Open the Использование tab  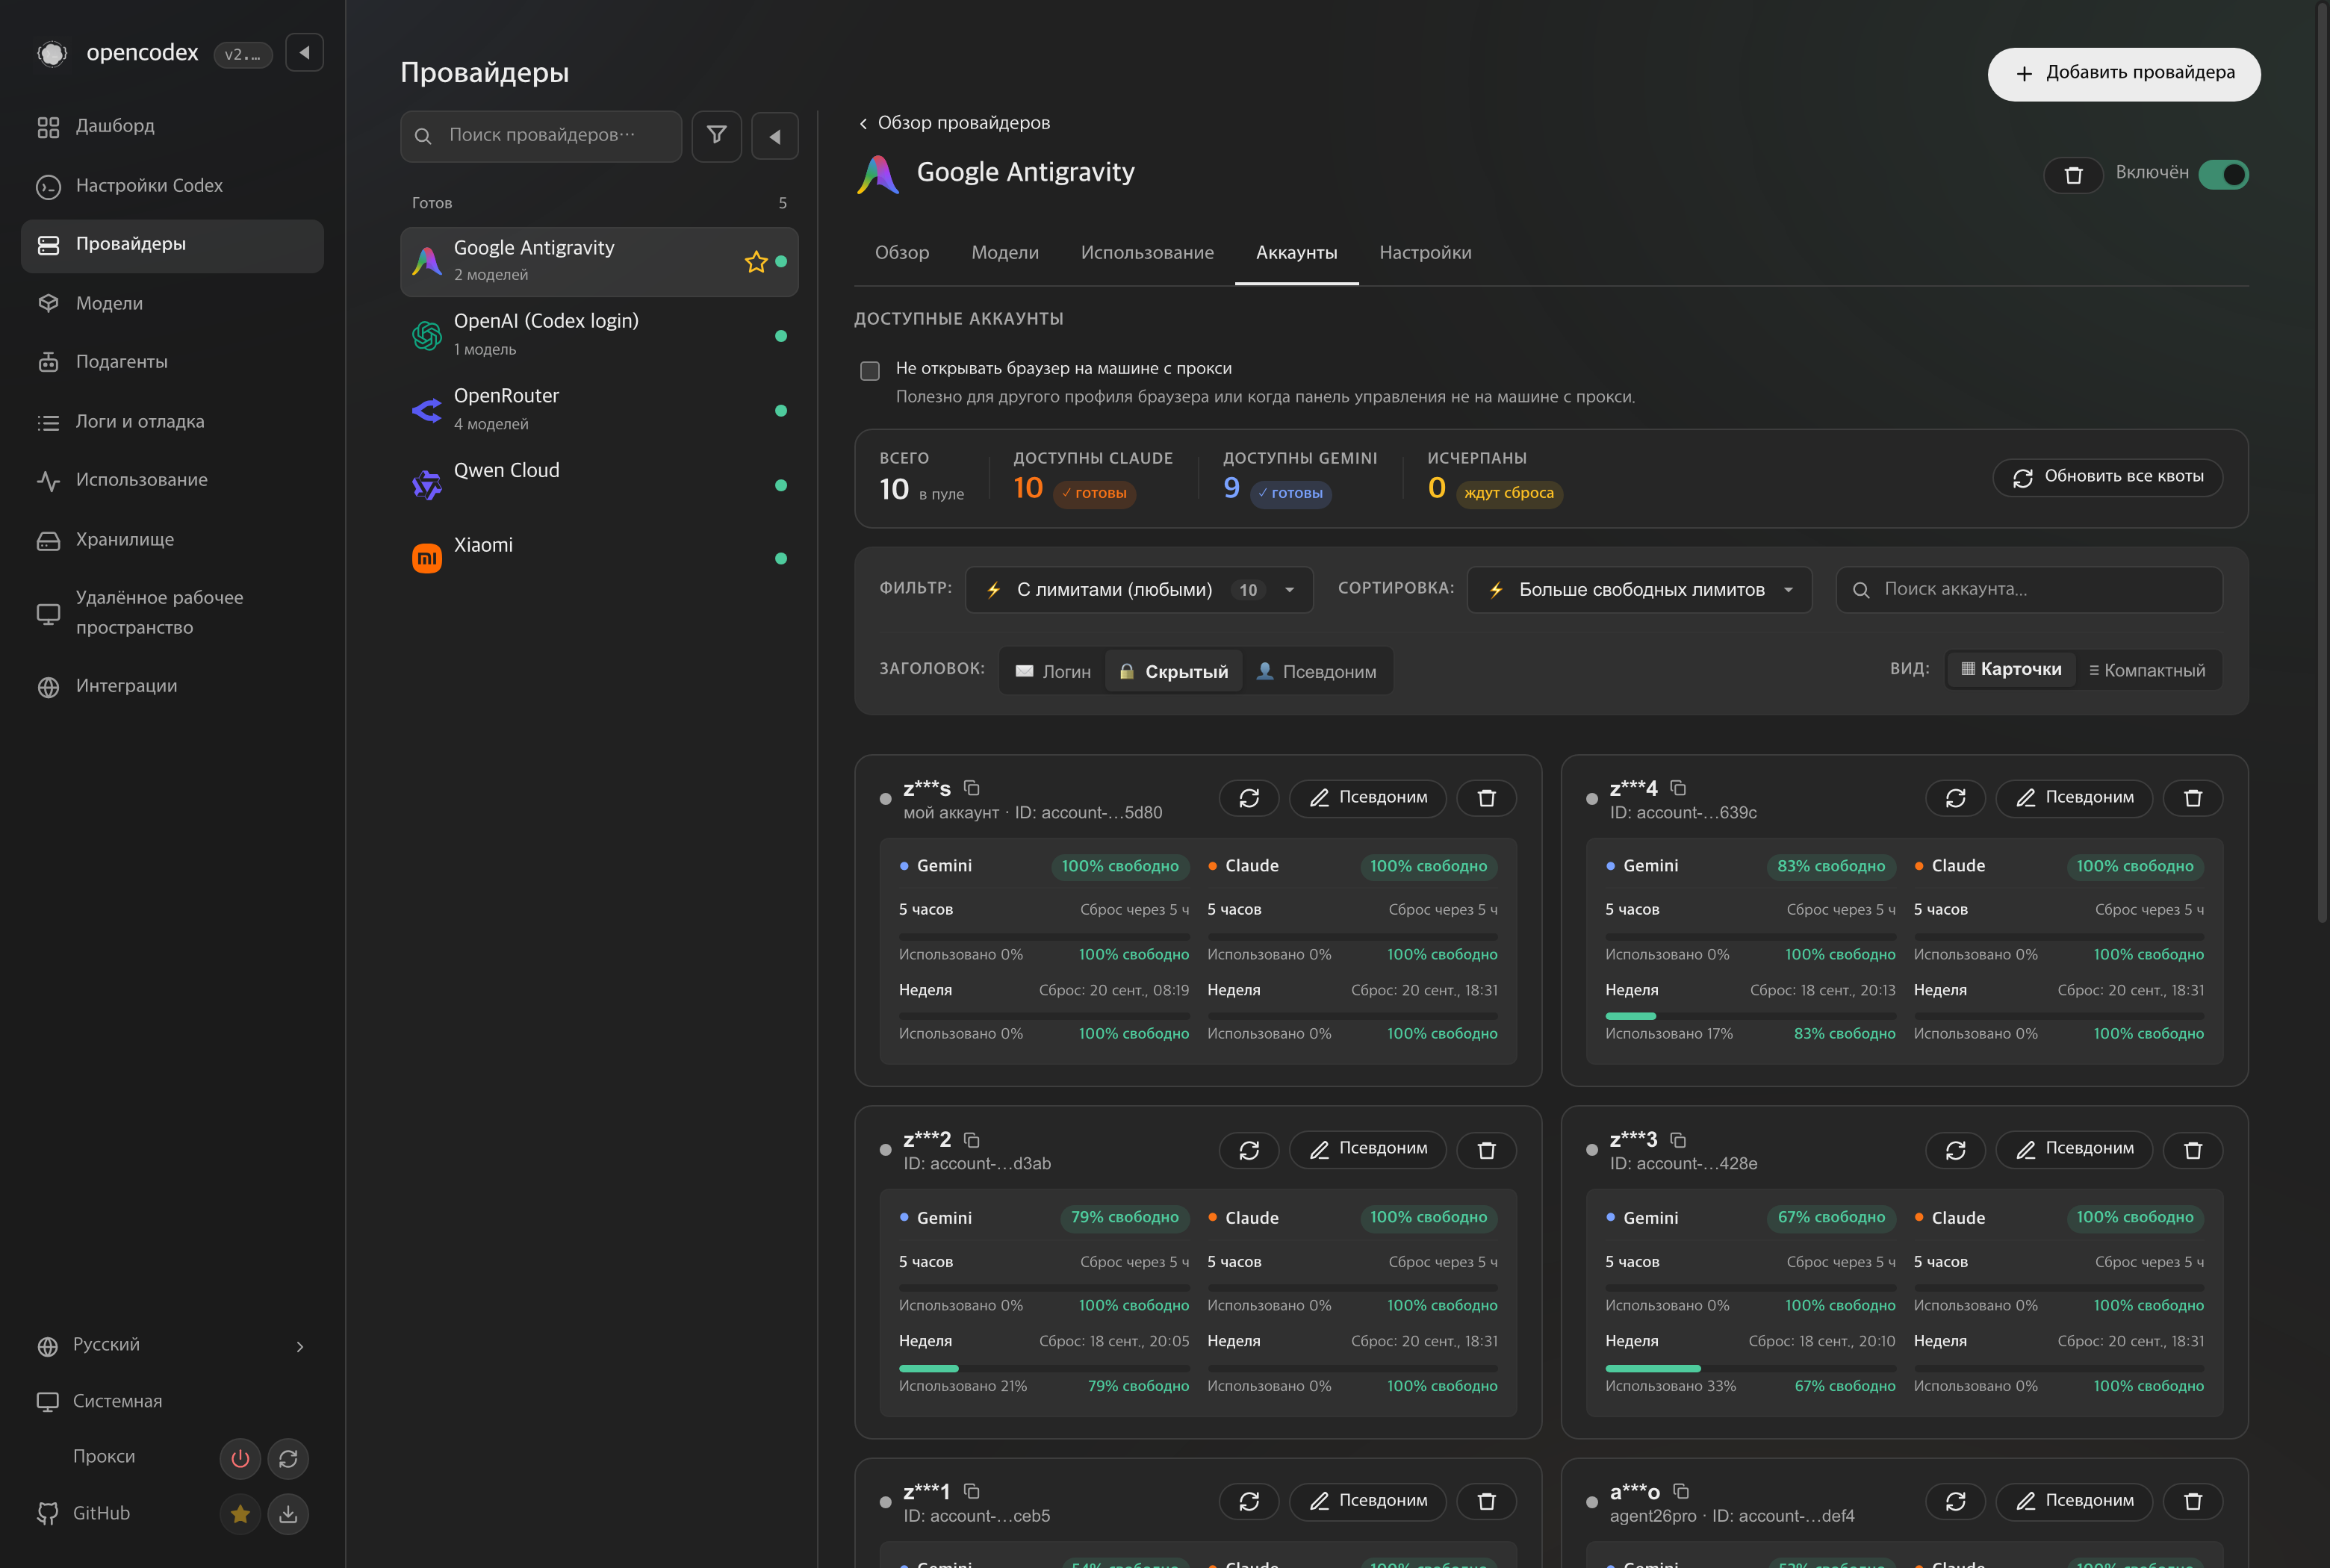1147,253
